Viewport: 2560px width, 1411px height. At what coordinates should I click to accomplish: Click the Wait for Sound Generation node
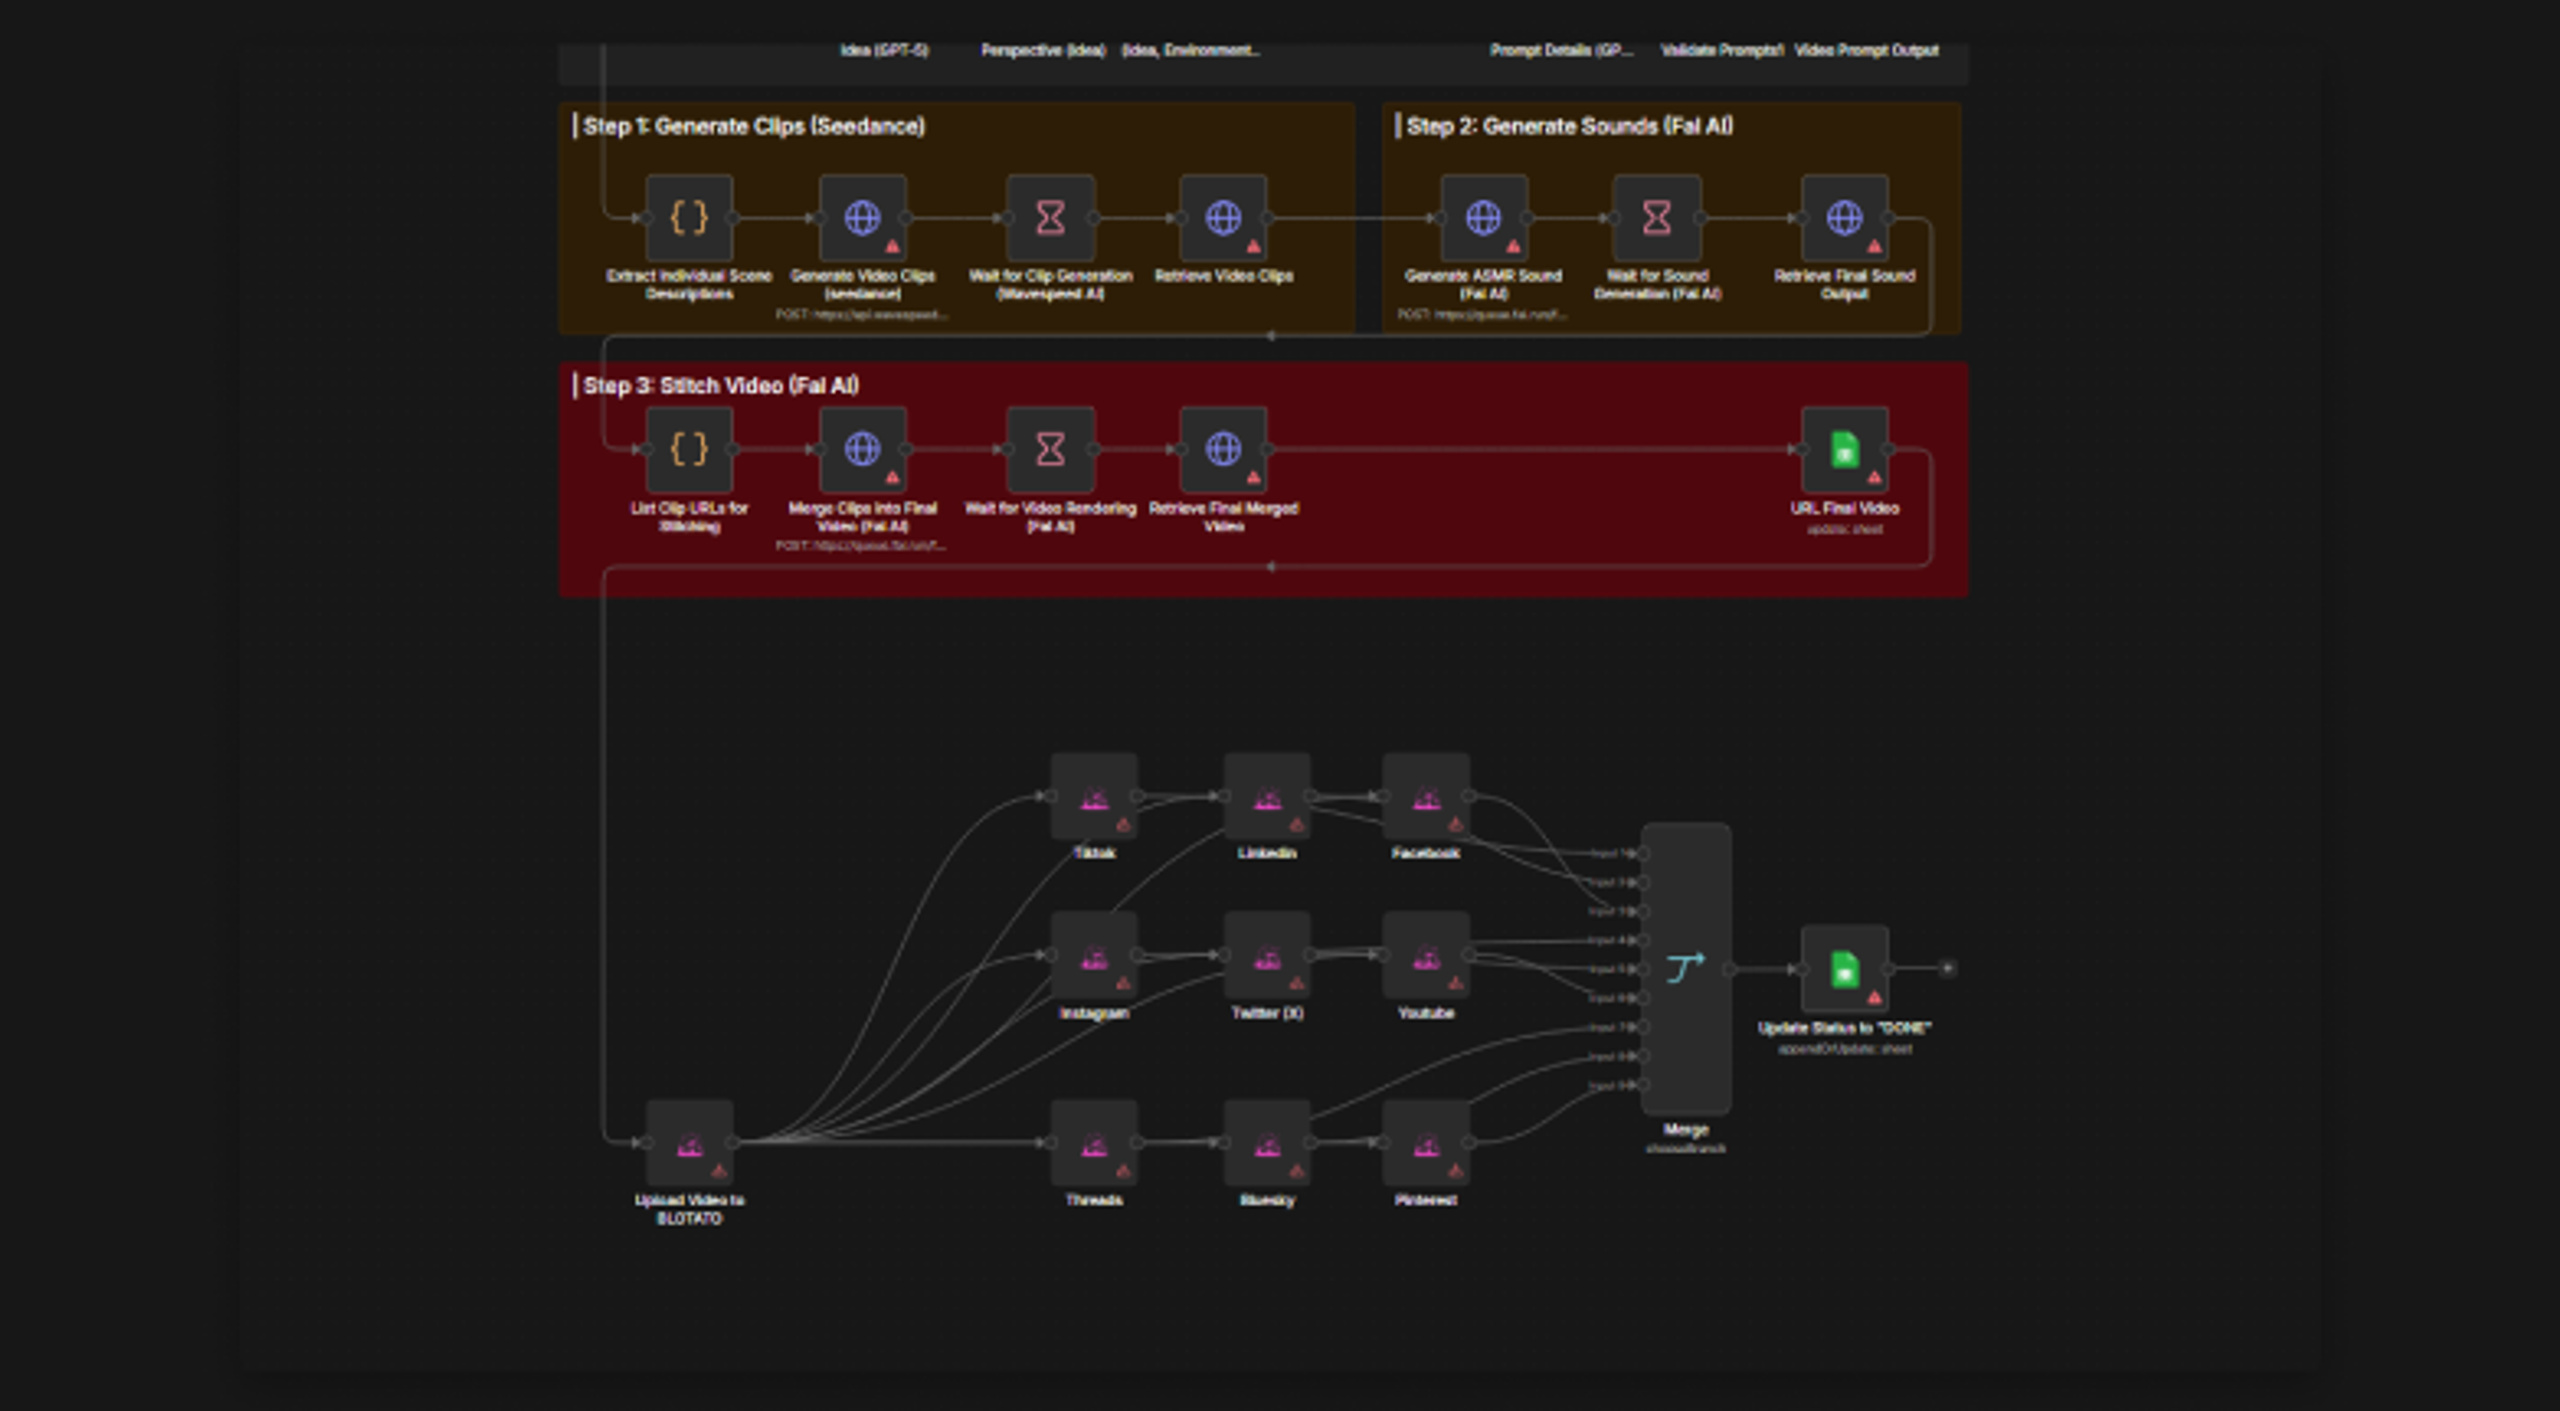pos(1657,218)
